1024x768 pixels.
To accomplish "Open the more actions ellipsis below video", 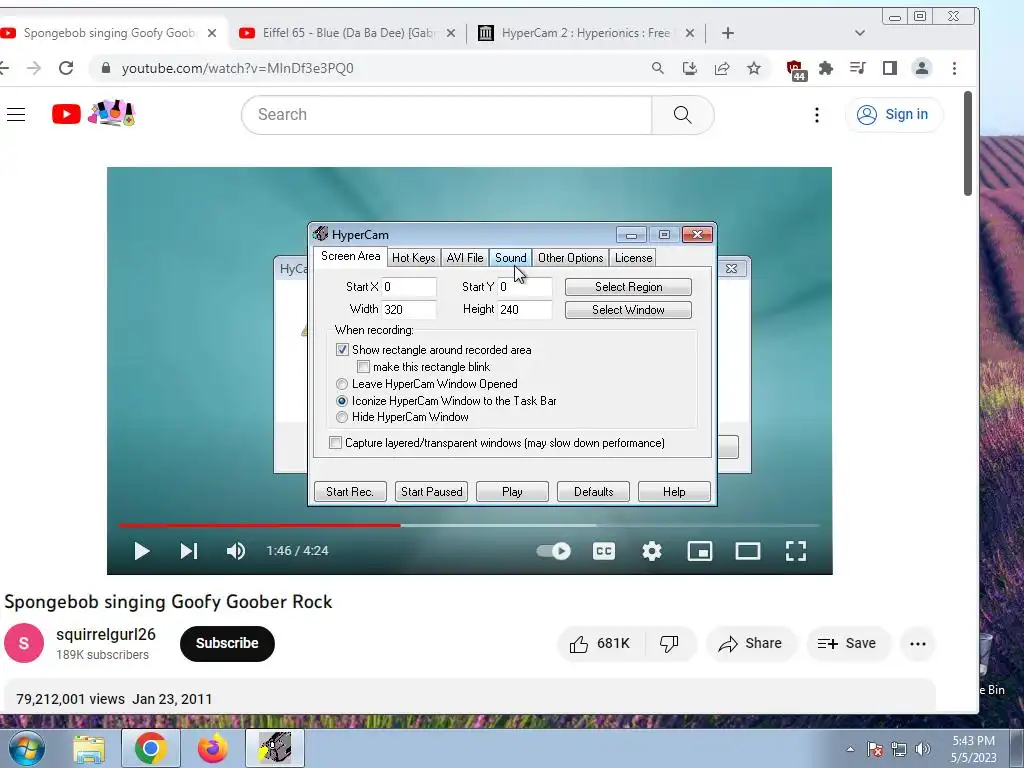I will tap(918, 644).
